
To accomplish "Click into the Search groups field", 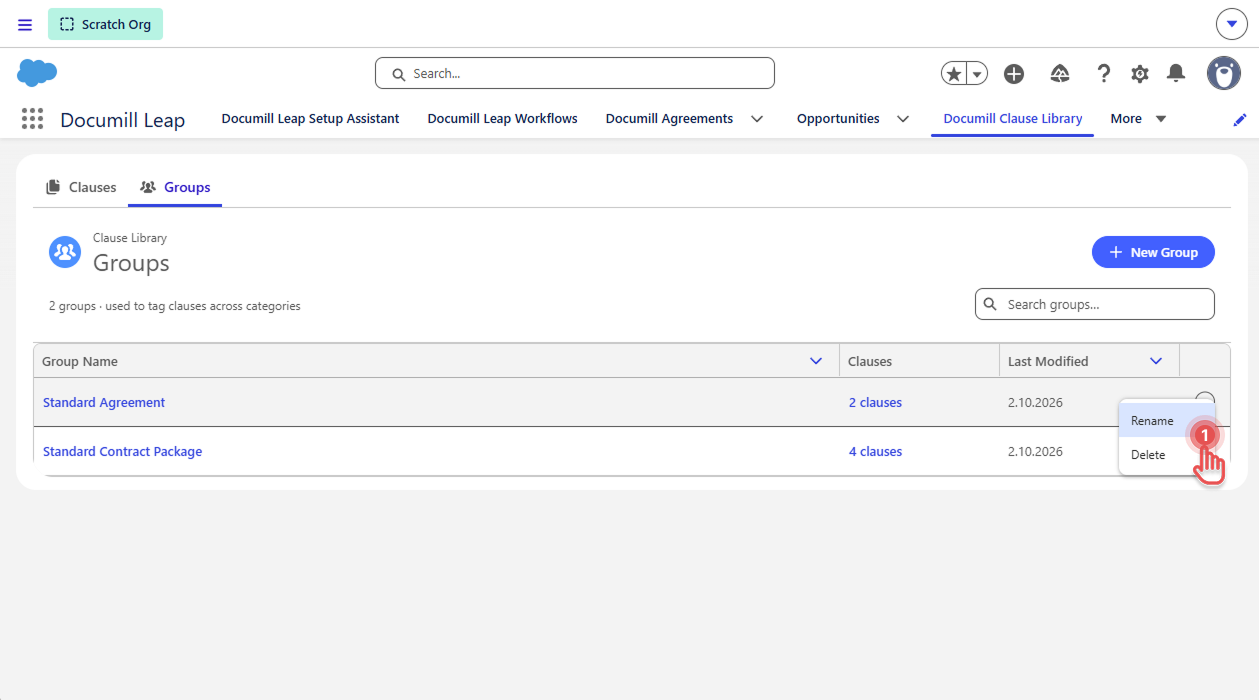I will pyautogui.click(x=1095, y=304).
